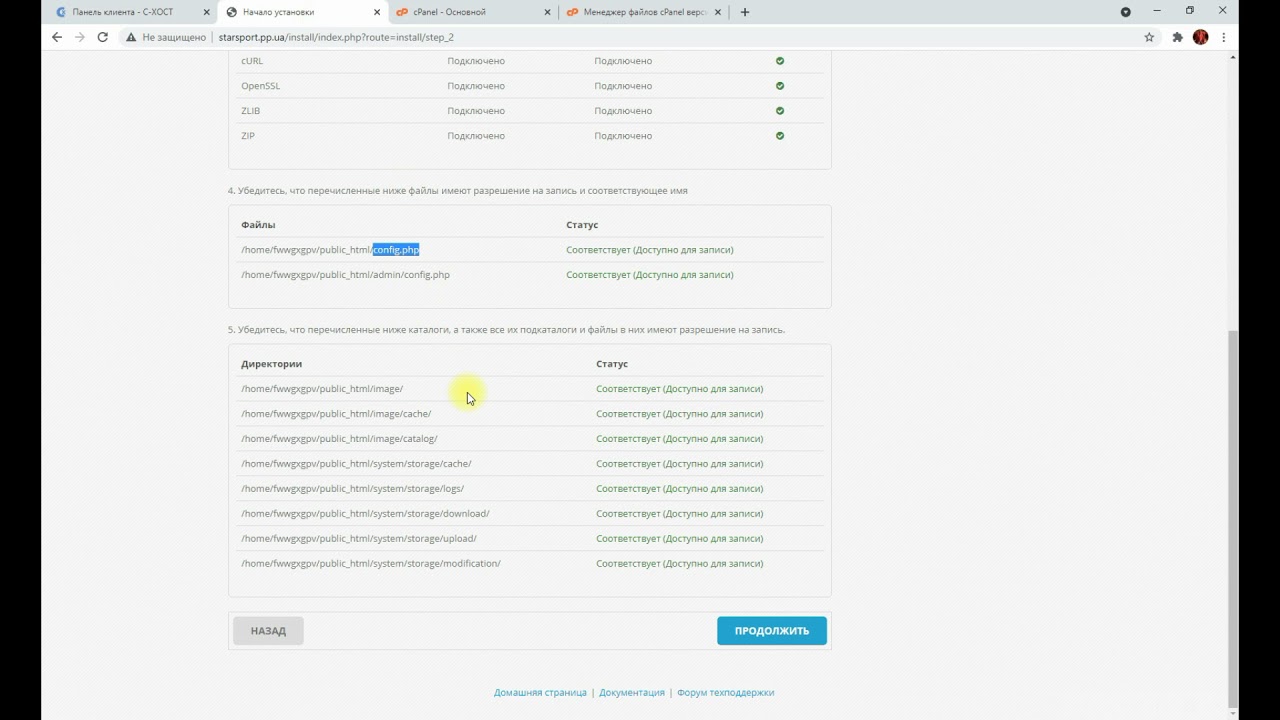
Task: Click the system/storage/modification/ directory path
Action: click(371, 564)
